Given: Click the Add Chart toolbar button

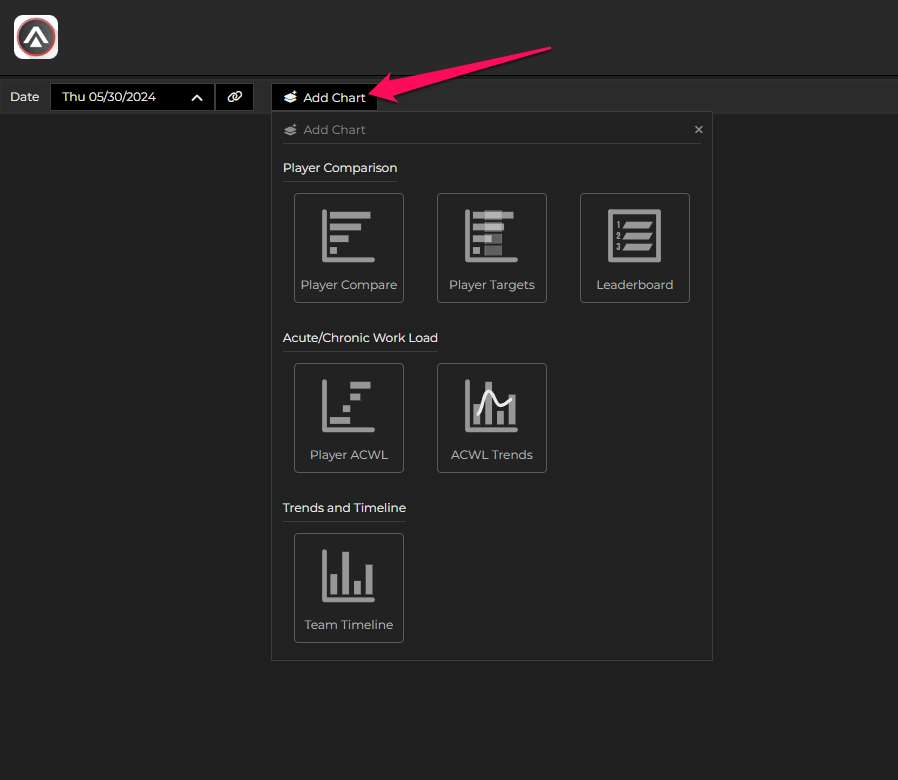Looking at the screenshot, I should 324,97.
